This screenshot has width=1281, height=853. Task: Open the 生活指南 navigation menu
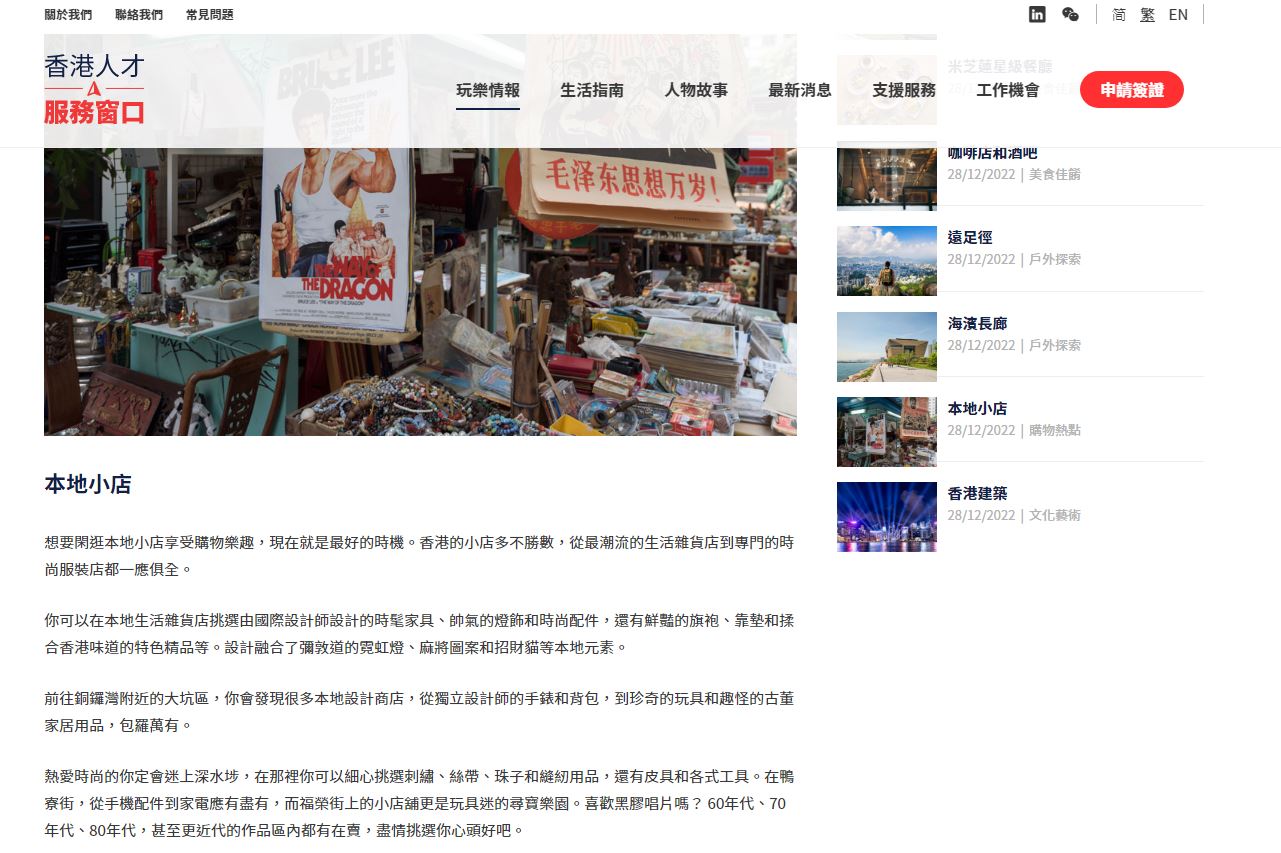[592, 90]
